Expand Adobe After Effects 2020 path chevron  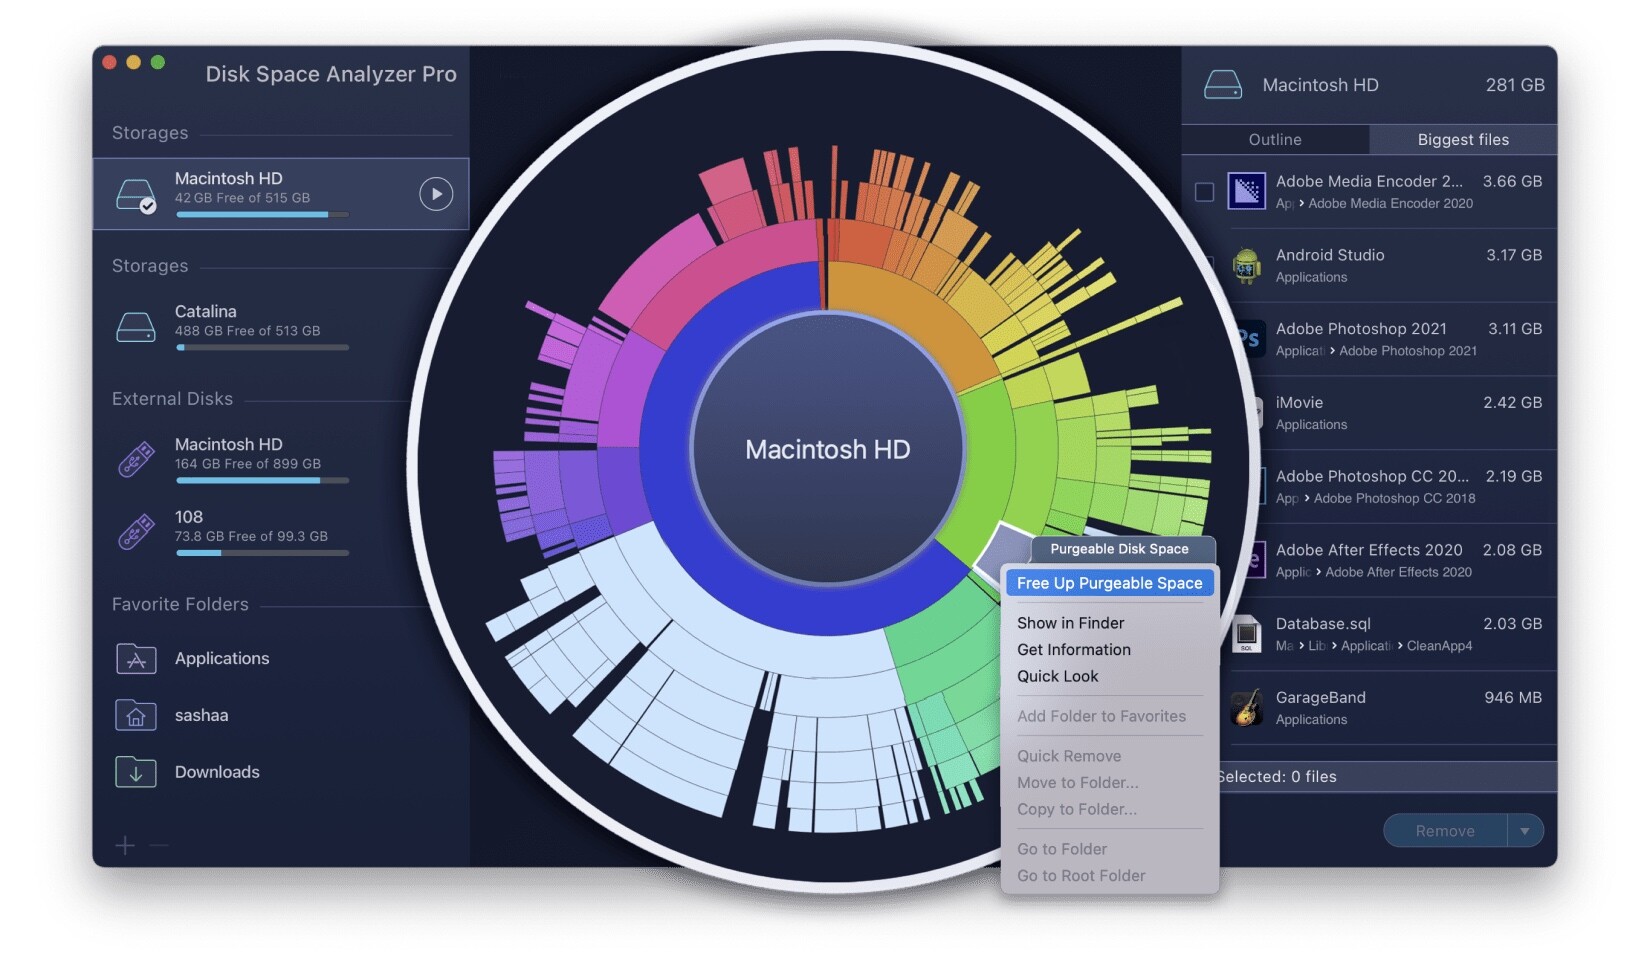(x=1318, y=572)
